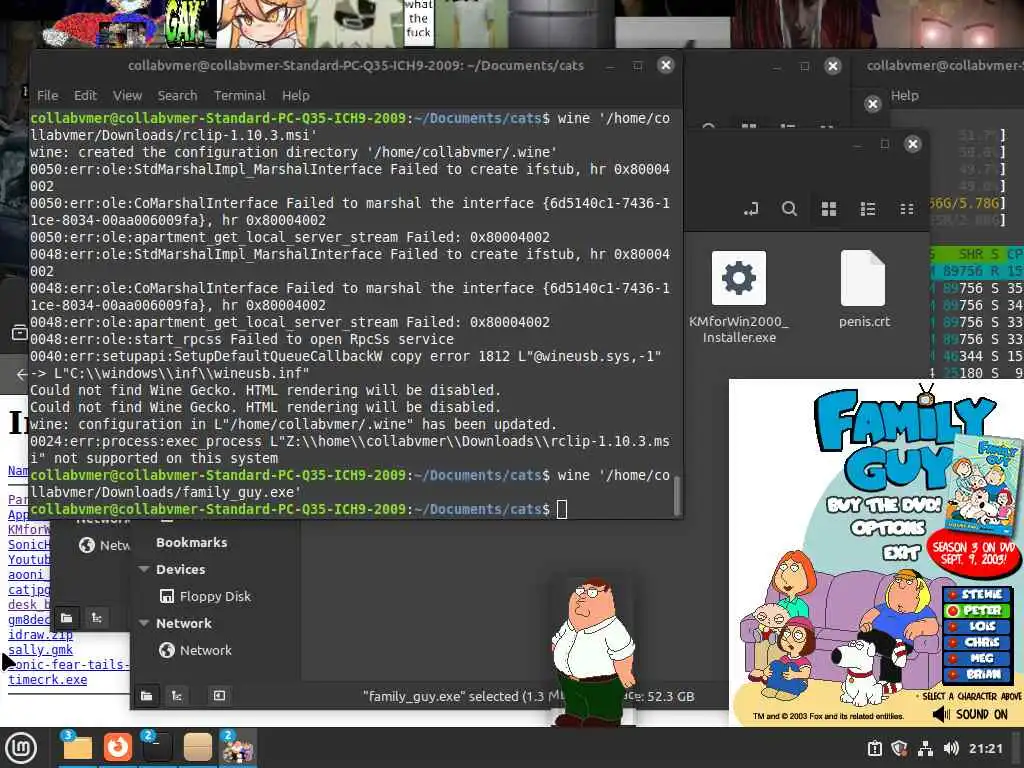
Task: Open the taskbar clock showing 21:21
Action: point(985,748)
